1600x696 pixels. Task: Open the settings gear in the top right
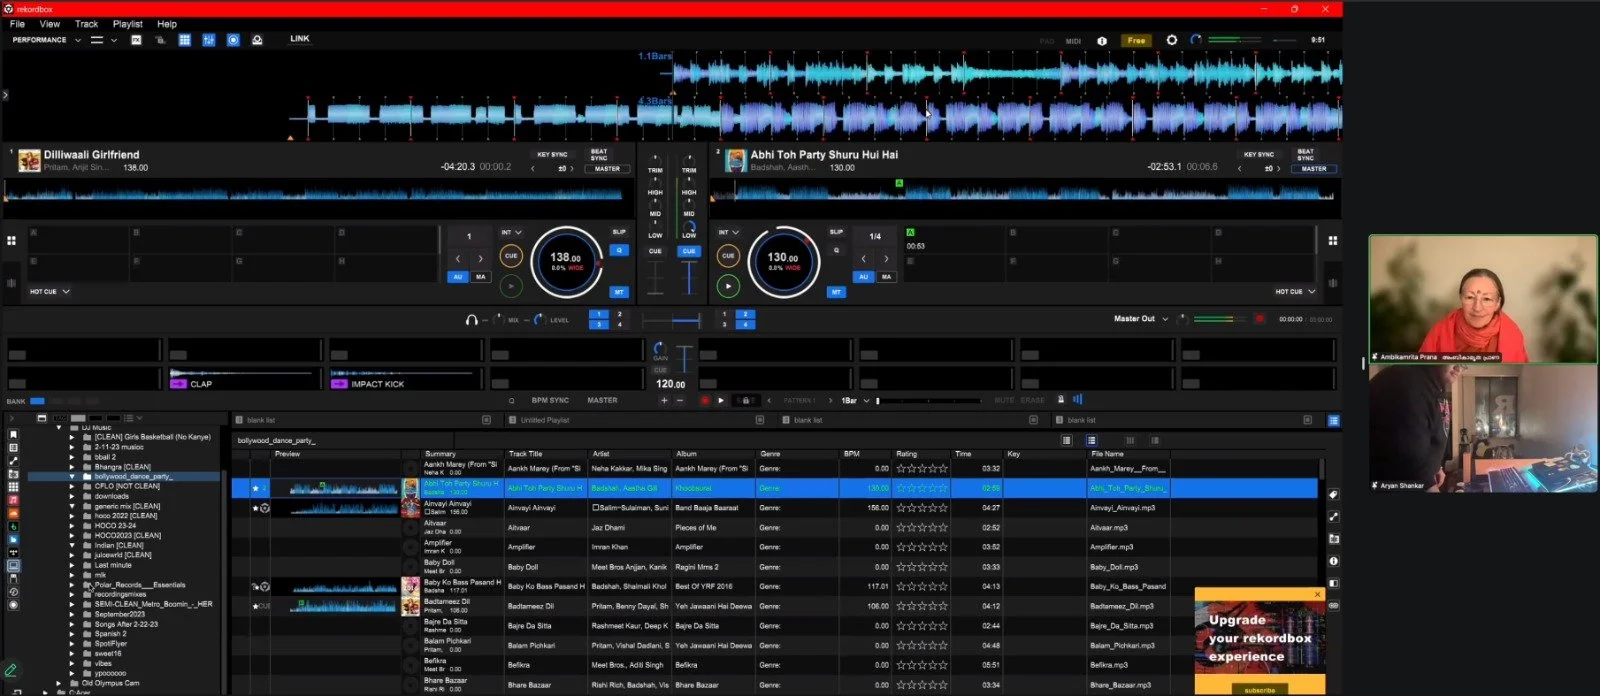click(x=1172, y=40)
